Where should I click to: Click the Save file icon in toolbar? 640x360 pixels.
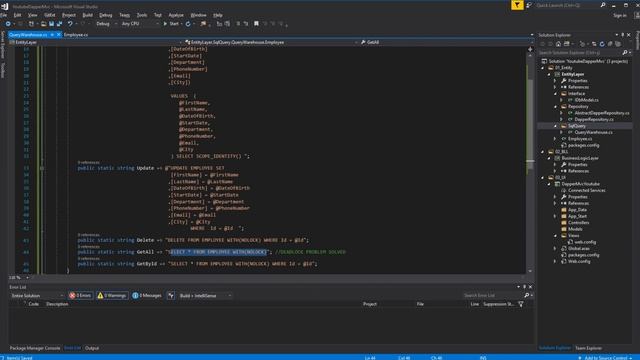(x=51, y=24)
